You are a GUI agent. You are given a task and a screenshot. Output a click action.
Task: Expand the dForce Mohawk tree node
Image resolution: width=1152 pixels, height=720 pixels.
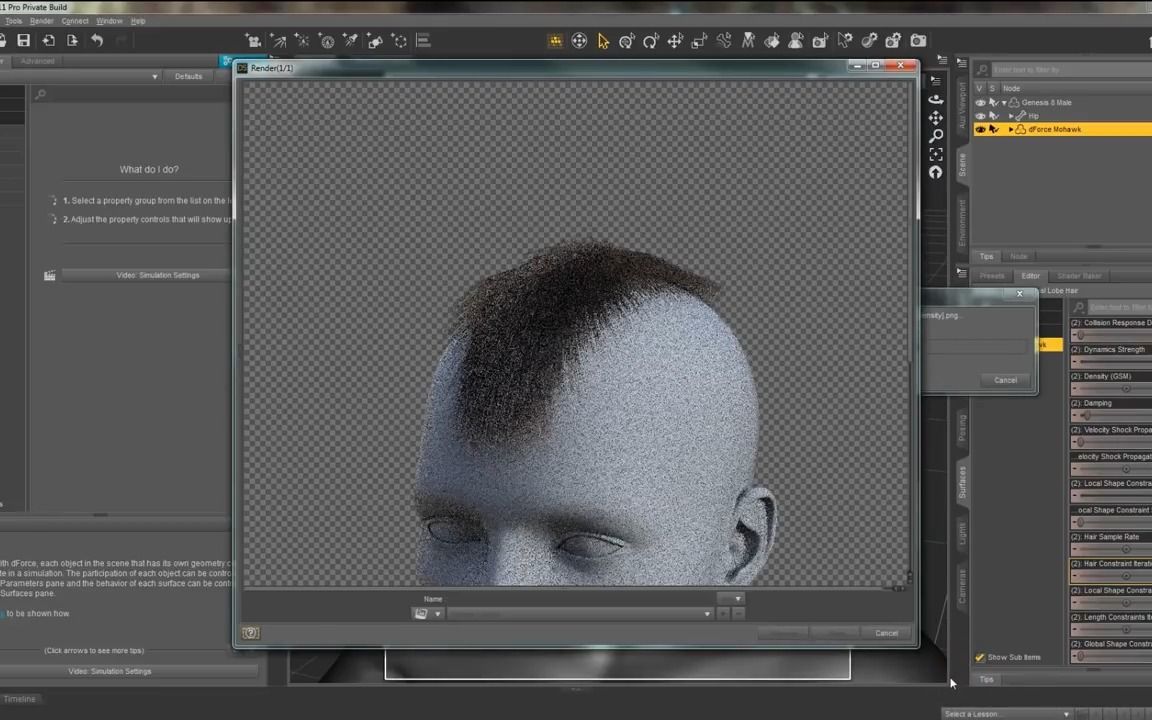click(1011, 129)
